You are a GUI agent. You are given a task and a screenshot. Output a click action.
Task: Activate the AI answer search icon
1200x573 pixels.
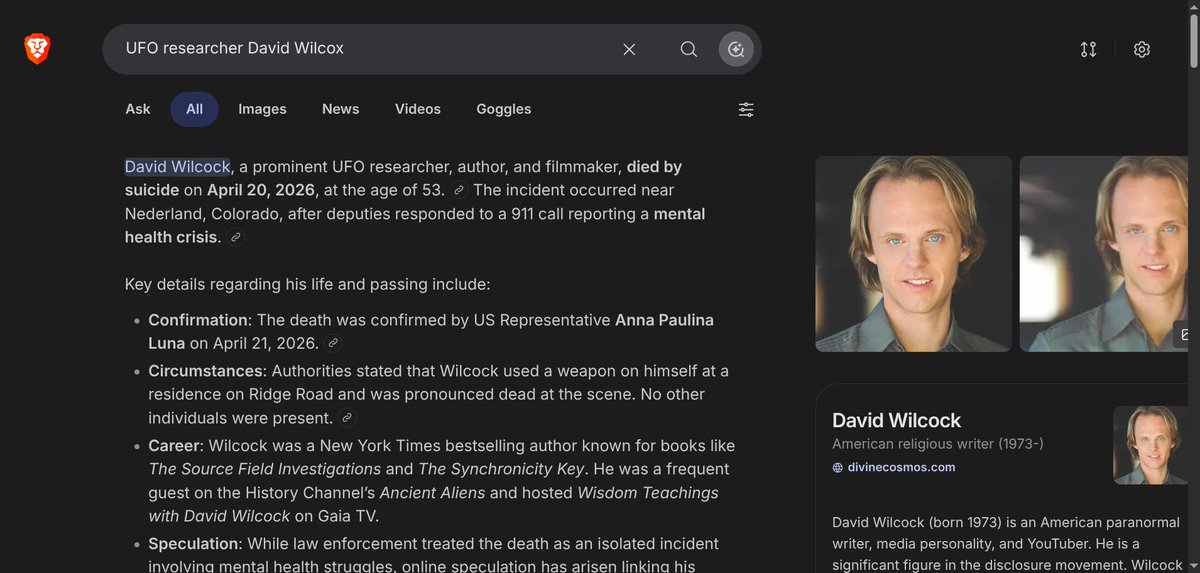736,49
